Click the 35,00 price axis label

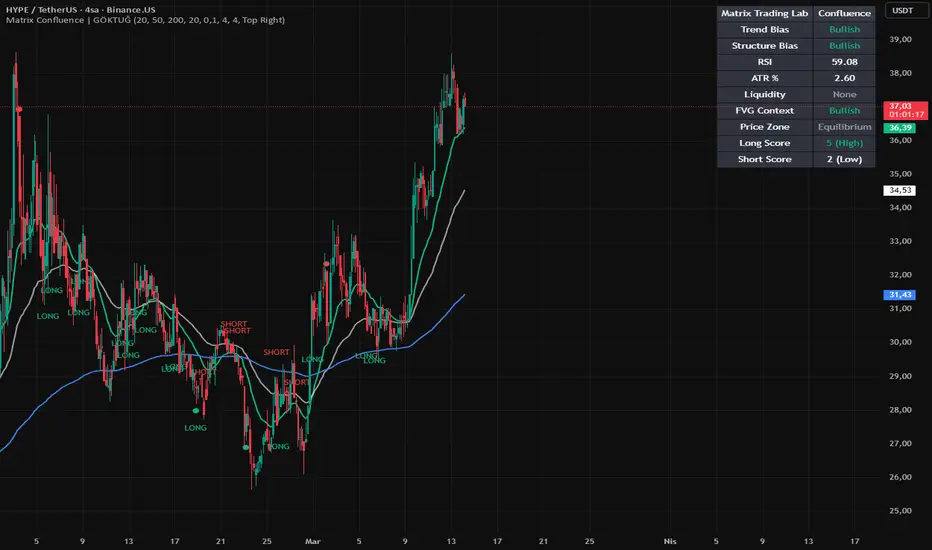pyautogui.click(x=900, y=174)
